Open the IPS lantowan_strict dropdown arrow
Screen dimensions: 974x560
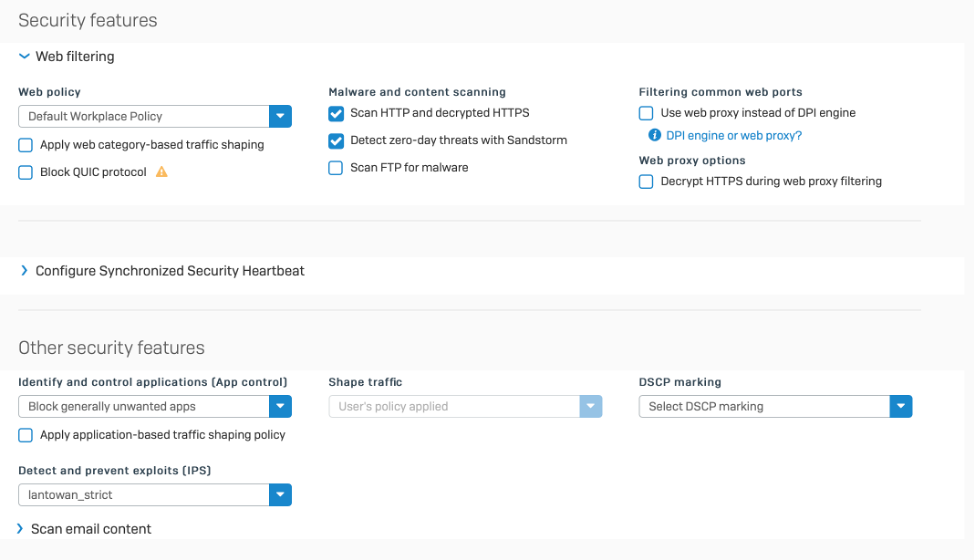click(280, 495)
